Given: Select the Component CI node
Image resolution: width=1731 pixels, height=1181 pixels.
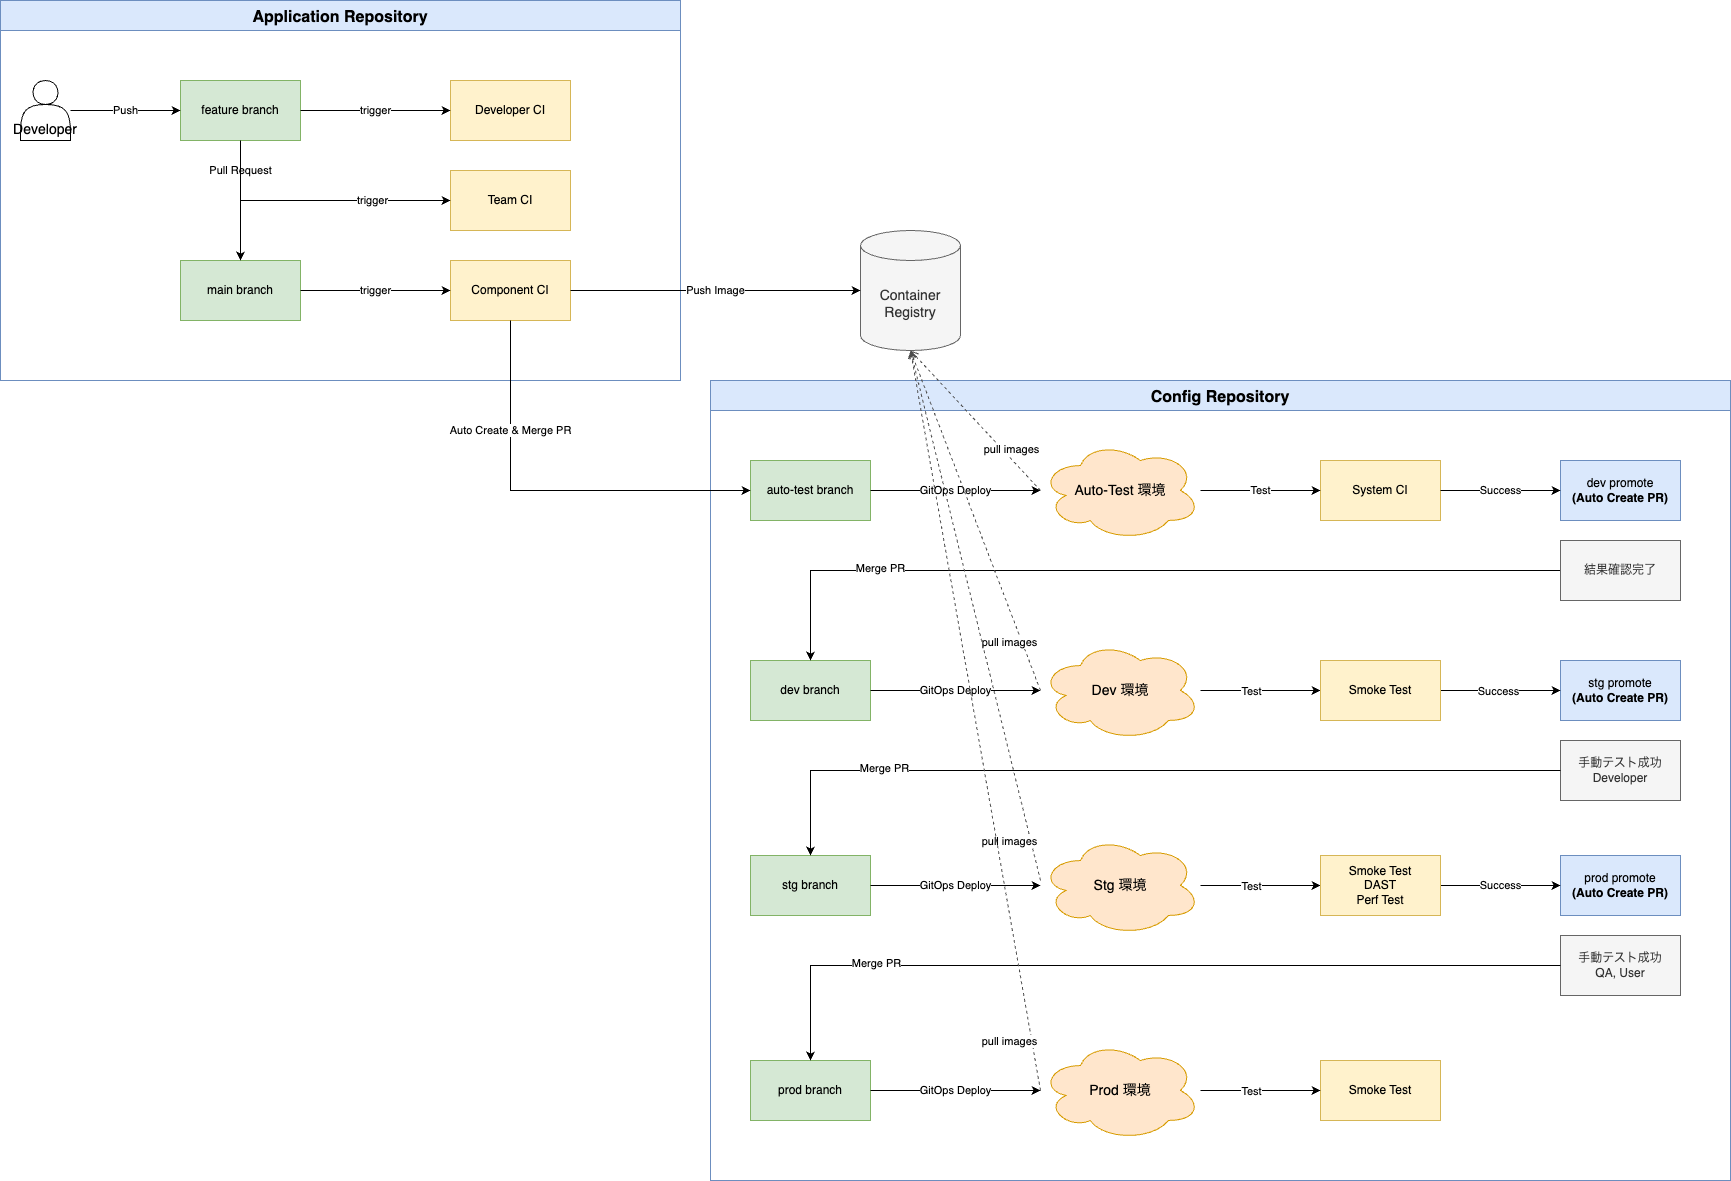Looking at the screenshot, I should click(x=510, y=290).
